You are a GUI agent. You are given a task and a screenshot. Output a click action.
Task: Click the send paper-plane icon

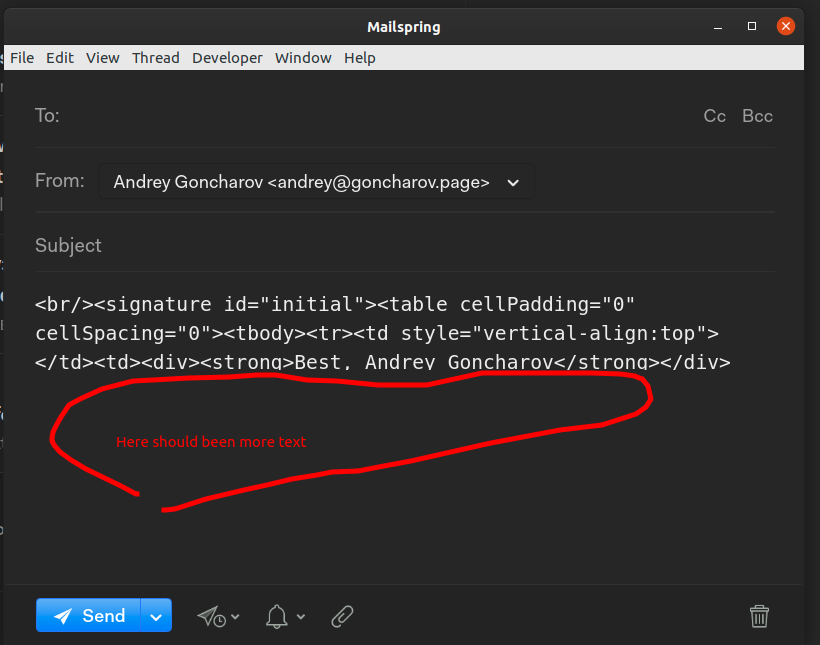pyautogui.click(x=62, y=616)
